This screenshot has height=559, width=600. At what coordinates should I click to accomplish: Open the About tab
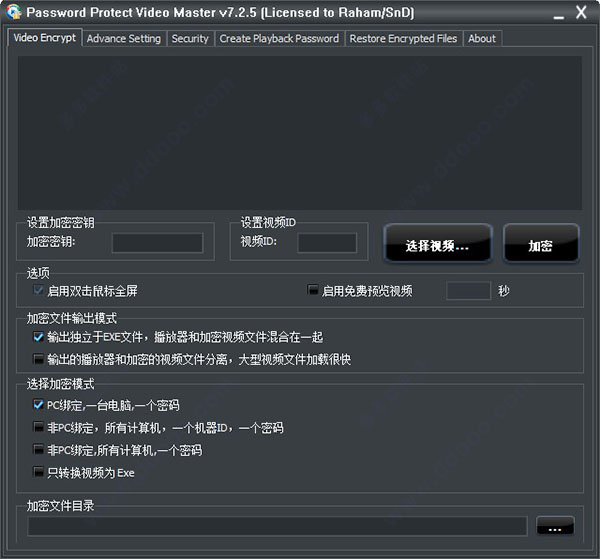[482, 39]
